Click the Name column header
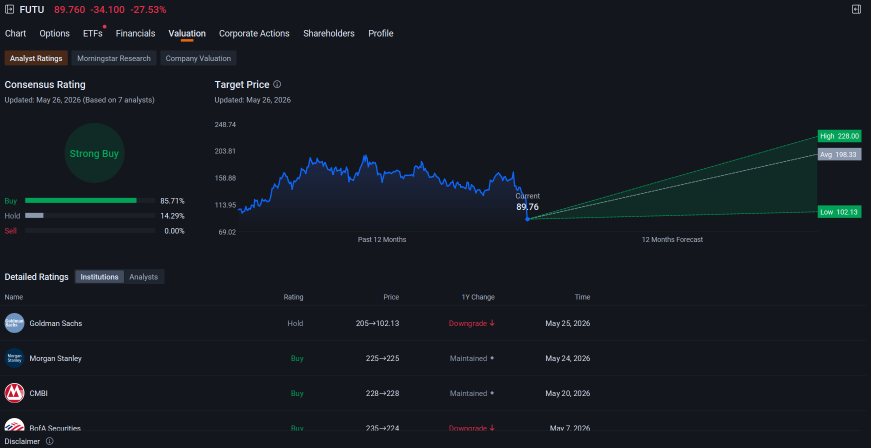Image resolution: width=871 pixels, height=448 pixels. pos(14,297)
